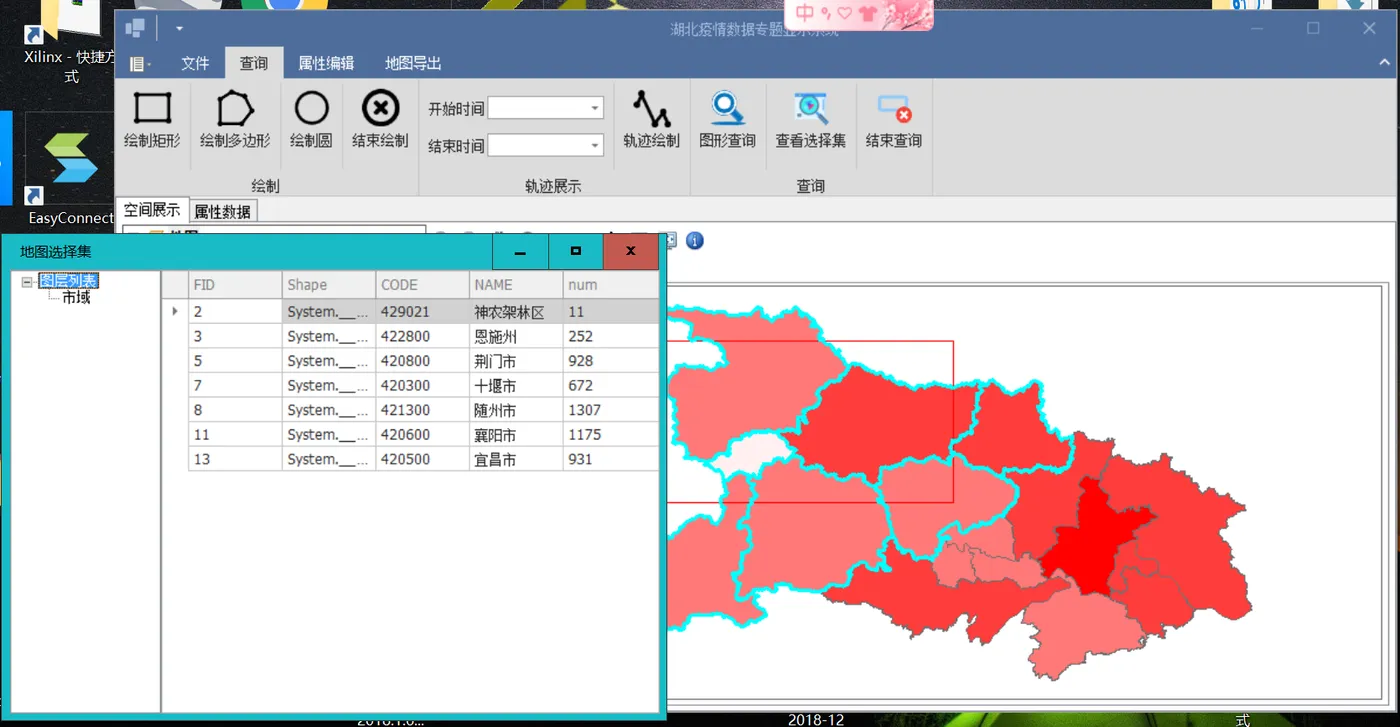Select the 绘制多边形 polygon drawing tool
This screenshot has width=1400, height=727.
[x=235, y=120]
